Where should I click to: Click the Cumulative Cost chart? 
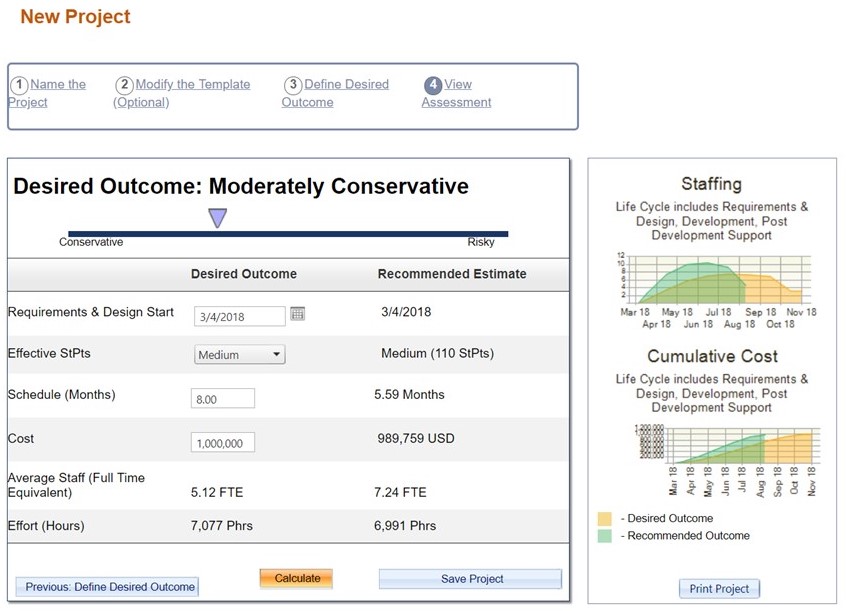pos(728,460)
